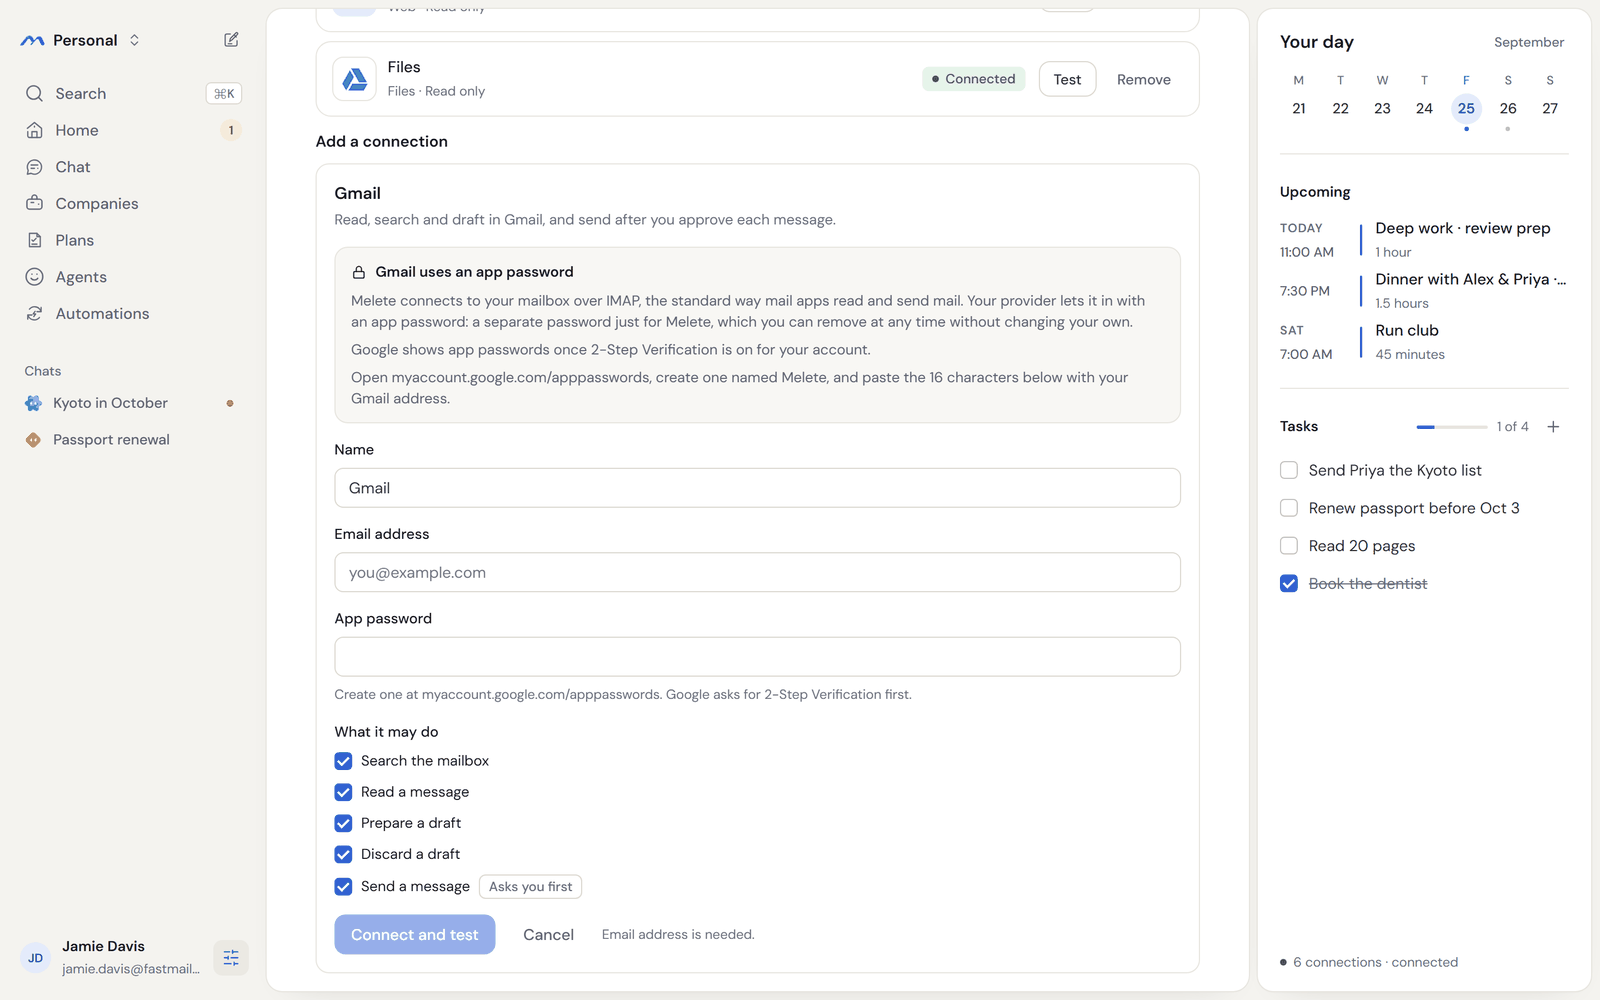
Task: Open the Companies section
Action: [133, 203]
